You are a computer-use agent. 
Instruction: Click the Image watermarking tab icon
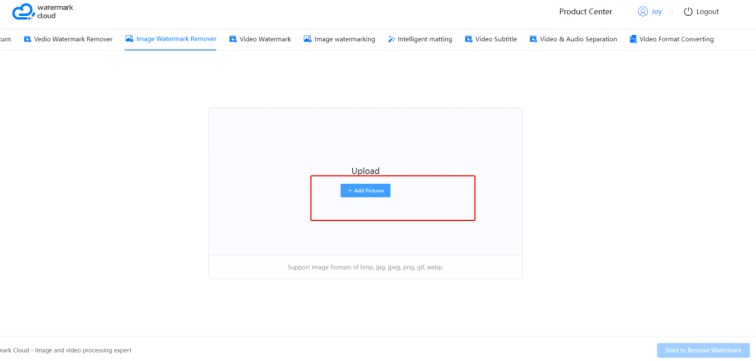[307, 39]
